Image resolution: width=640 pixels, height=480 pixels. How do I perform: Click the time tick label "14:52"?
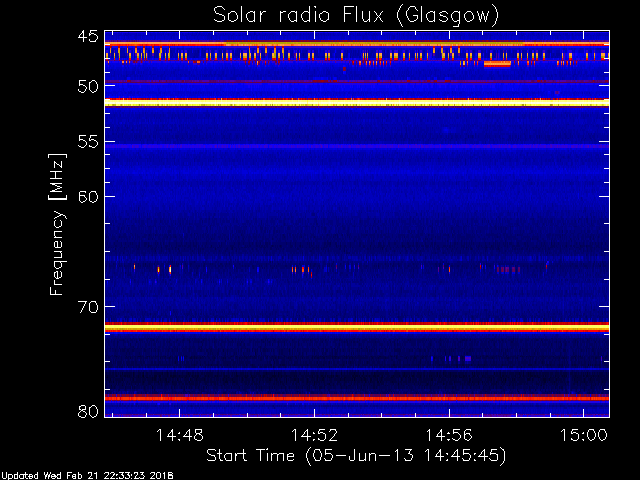point(314,435)
